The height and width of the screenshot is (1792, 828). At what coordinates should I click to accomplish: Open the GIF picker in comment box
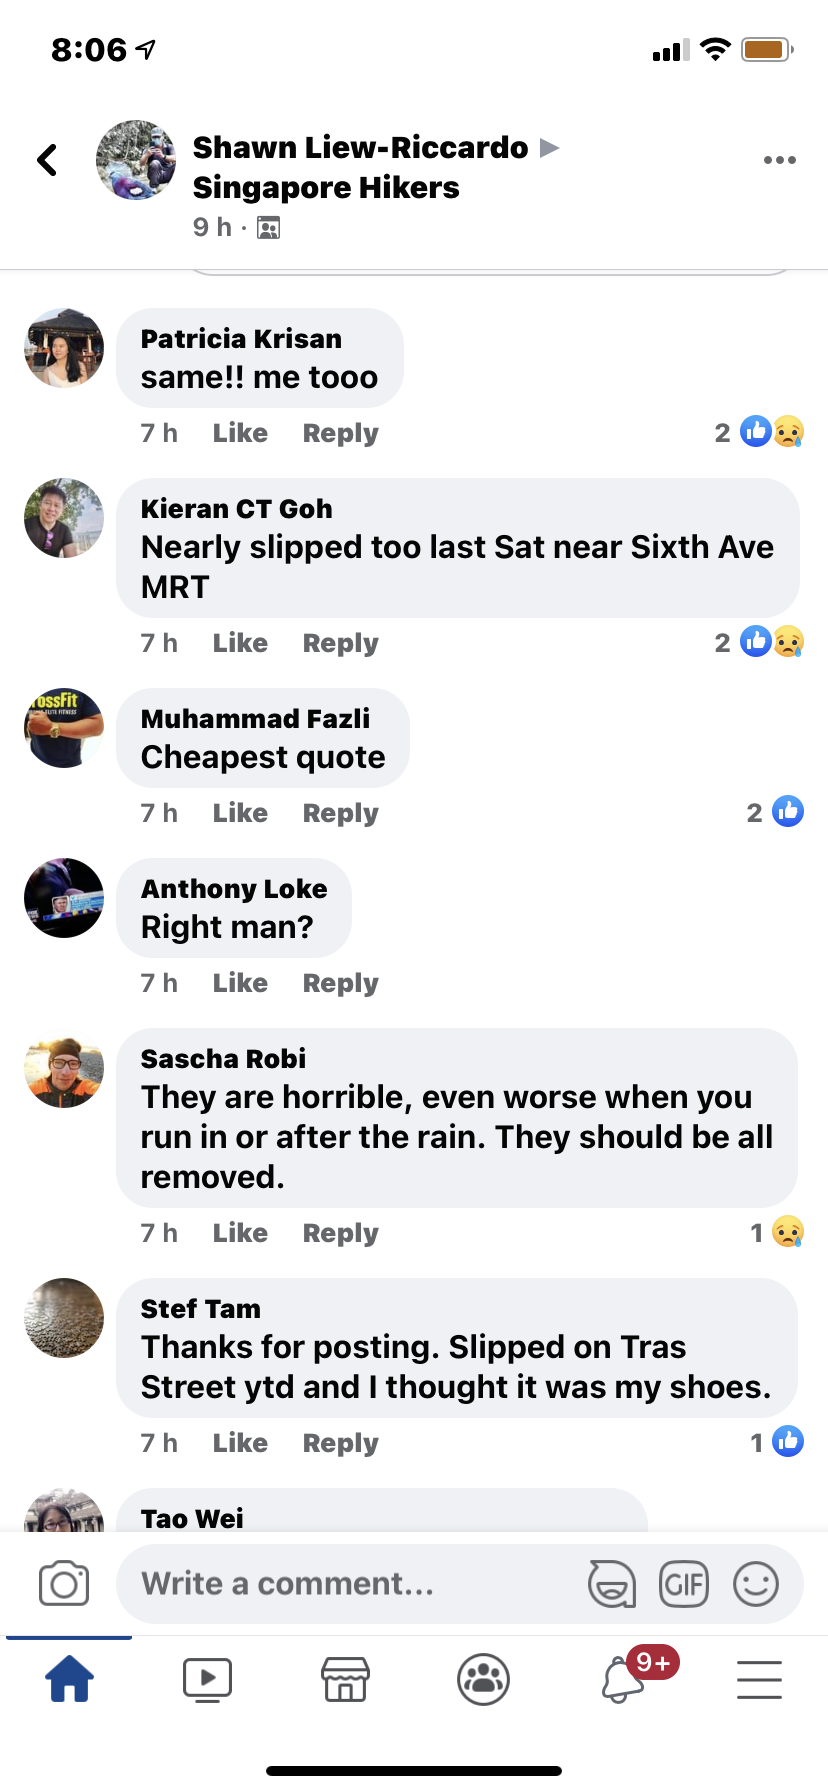click(x=684, y=1584)
